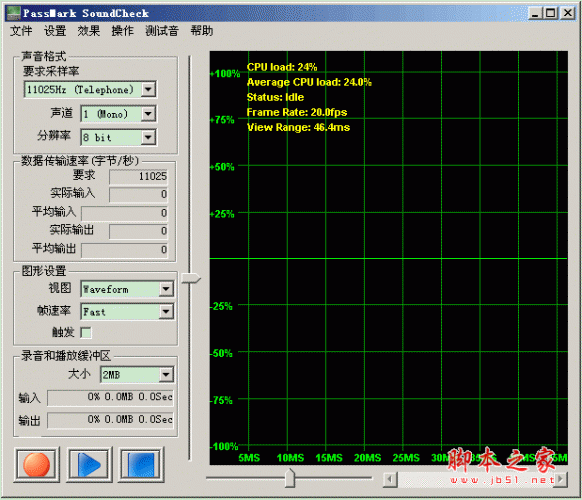Click the 15MS time axis label

pyautogui.click(x=329, y=458)
